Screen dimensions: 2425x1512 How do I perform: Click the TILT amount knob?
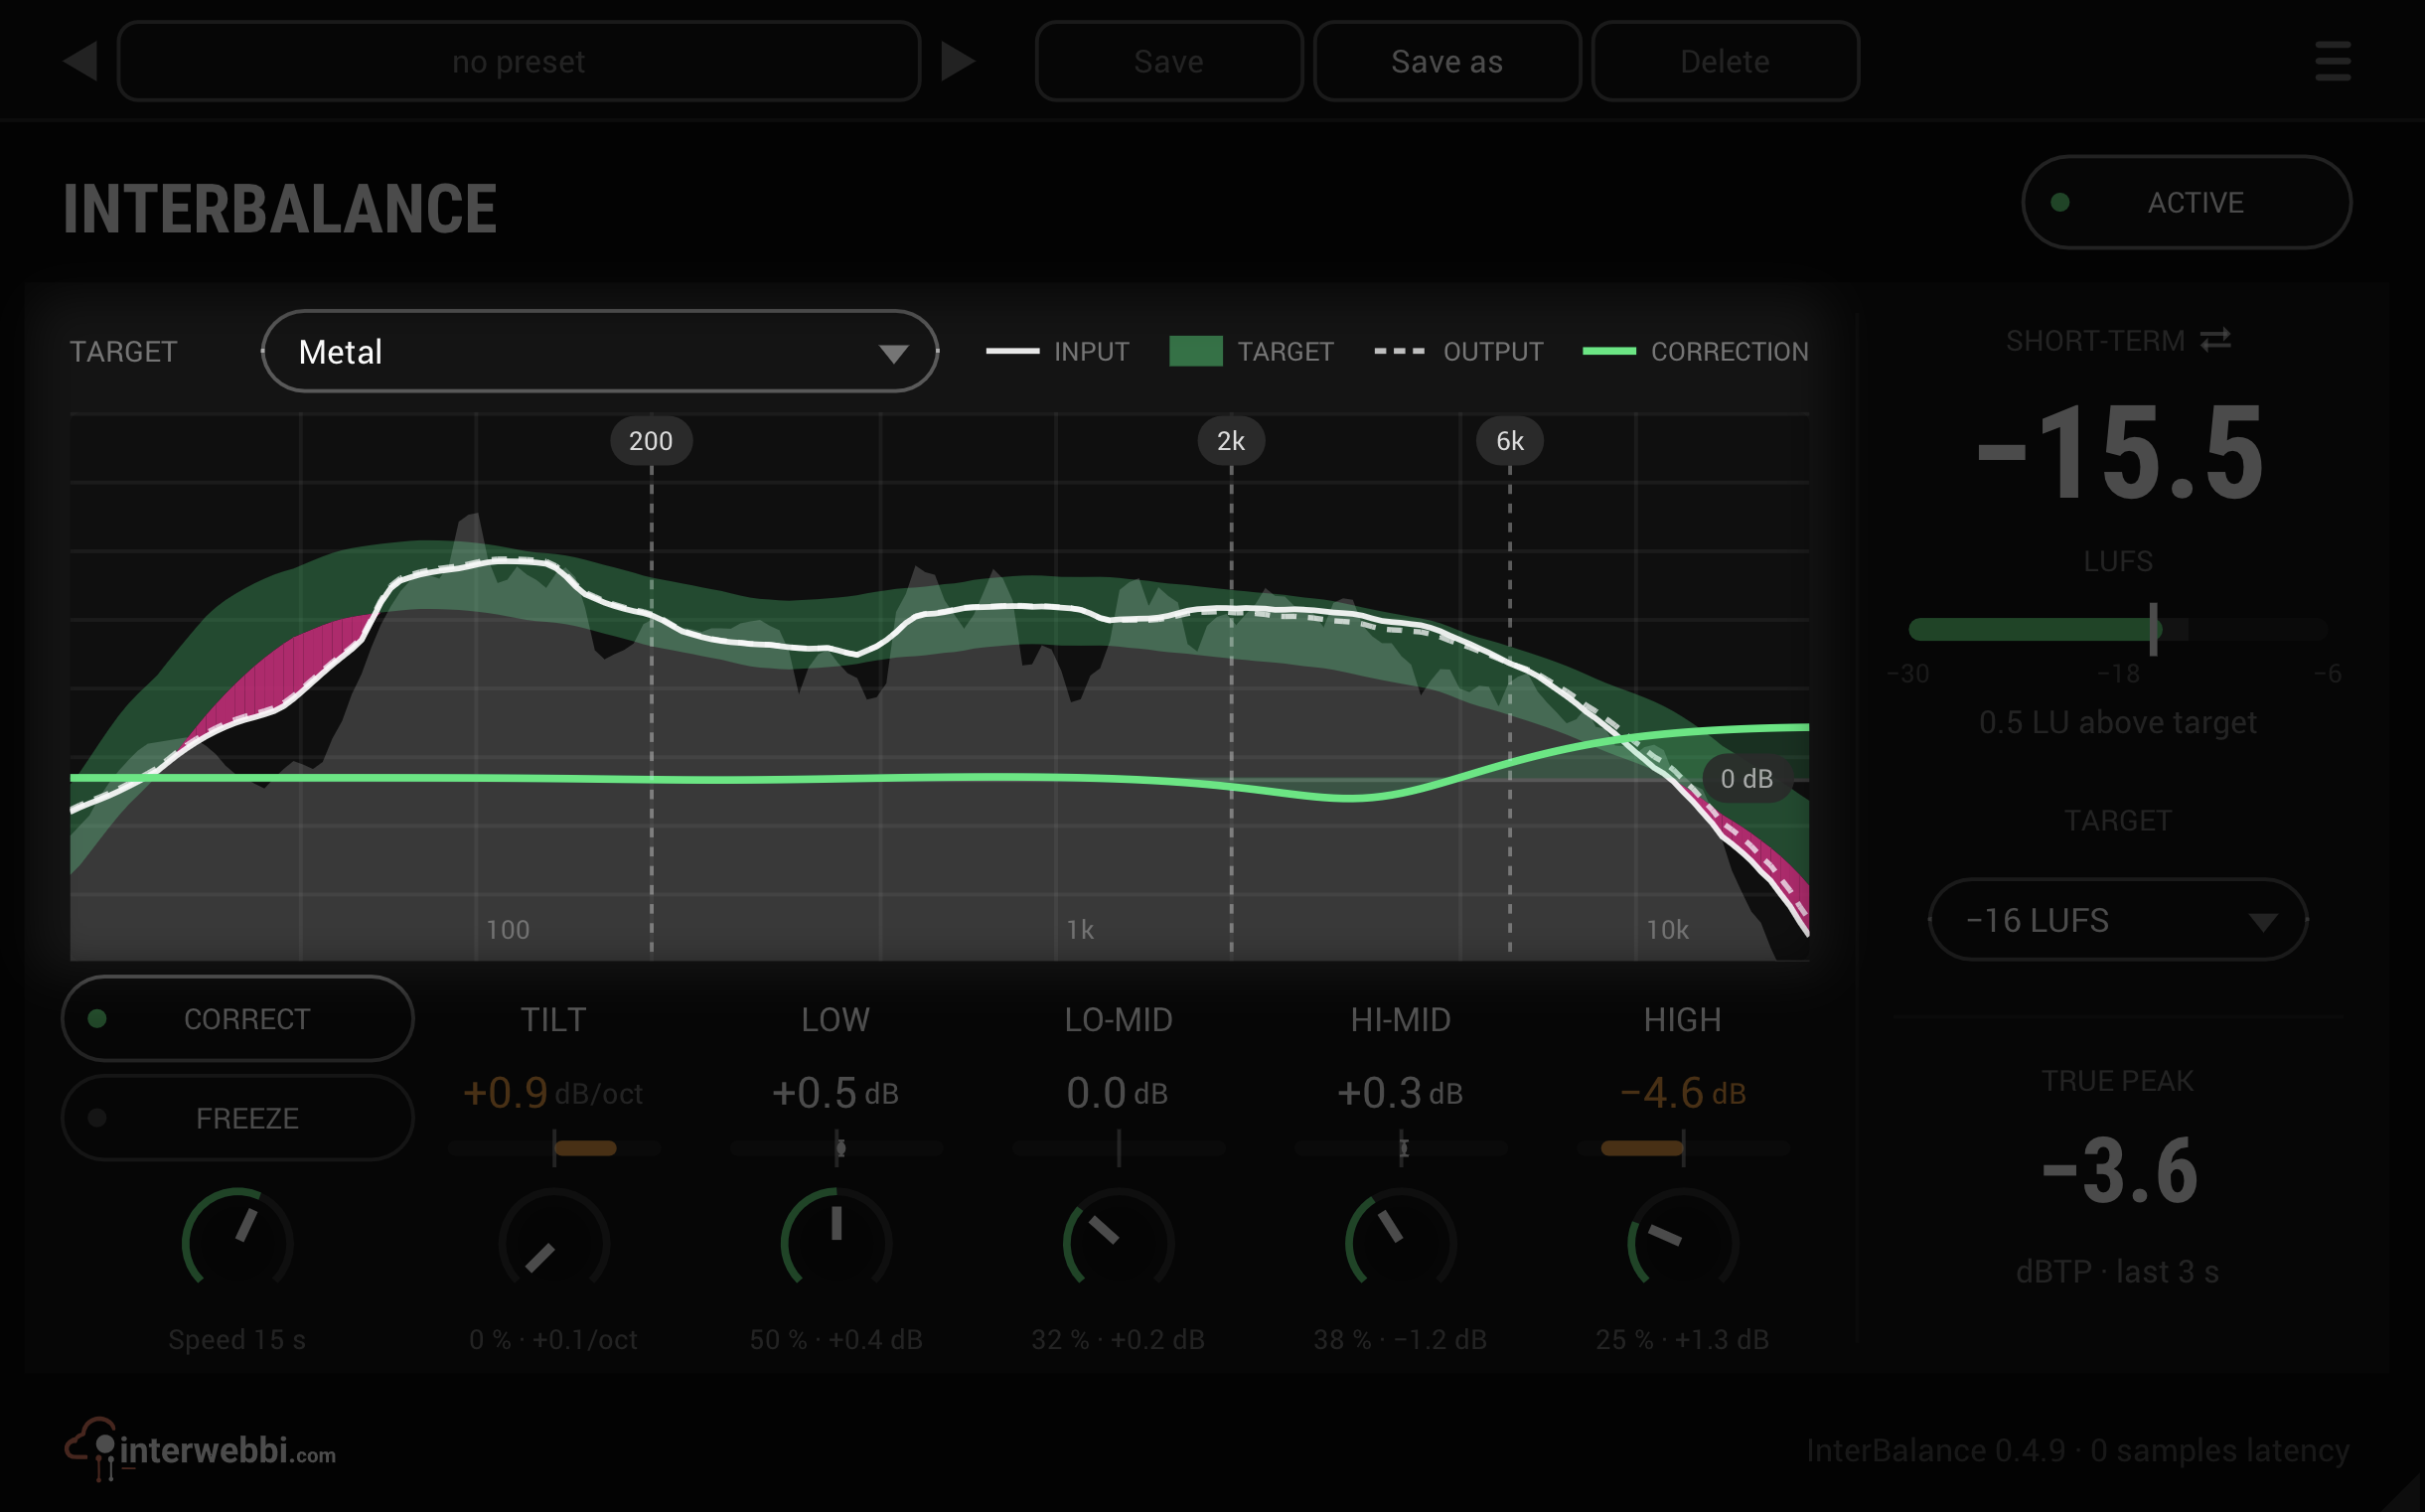pyautogui.click(x=554, y=1242)
